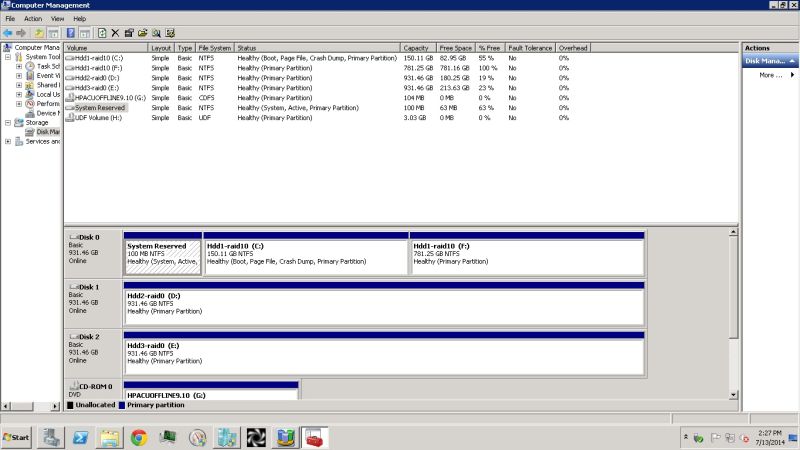The width and height of the screenshot is (800, 450).
Task: Expand the Event Viewer tree node
Action: click(x=19, y=76)
